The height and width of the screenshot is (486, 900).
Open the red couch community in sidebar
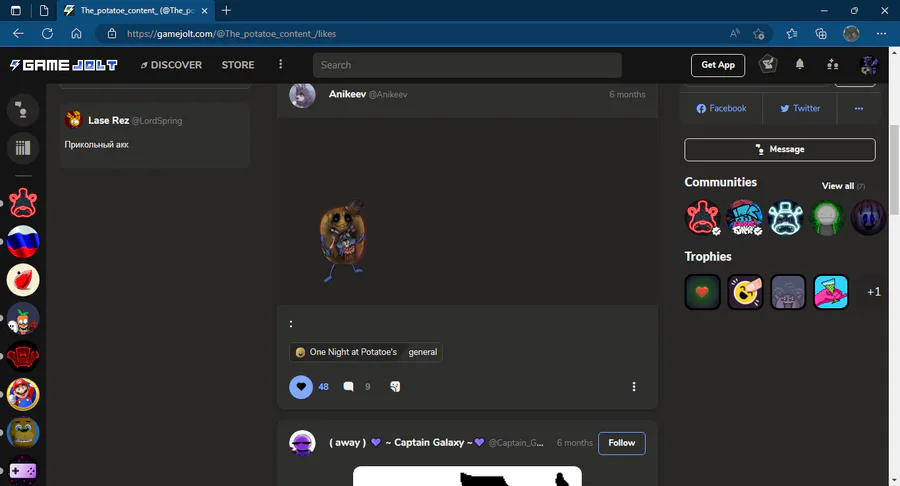point(23,356)
